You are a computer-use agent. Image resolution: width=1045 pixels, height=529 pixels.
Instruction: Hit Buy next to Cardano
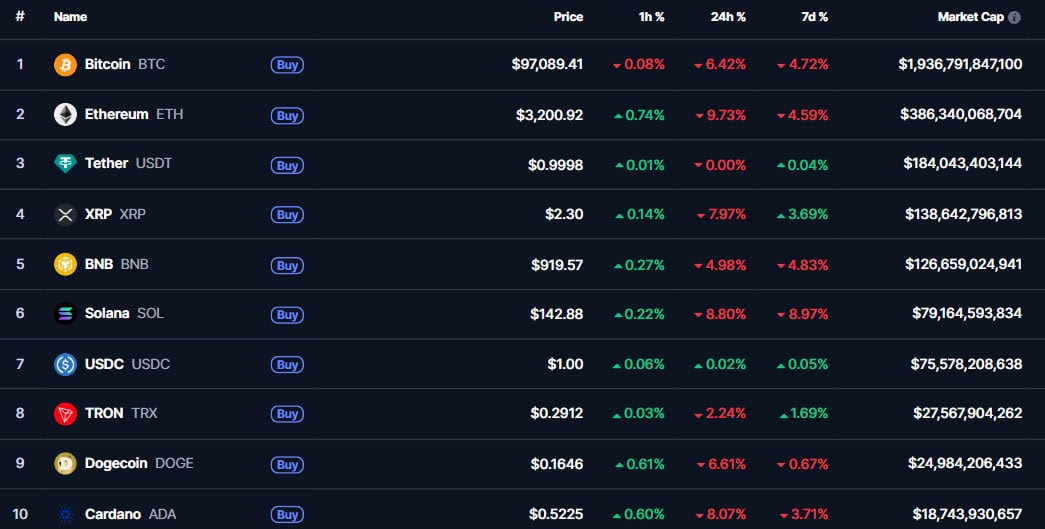click(287, 514)
